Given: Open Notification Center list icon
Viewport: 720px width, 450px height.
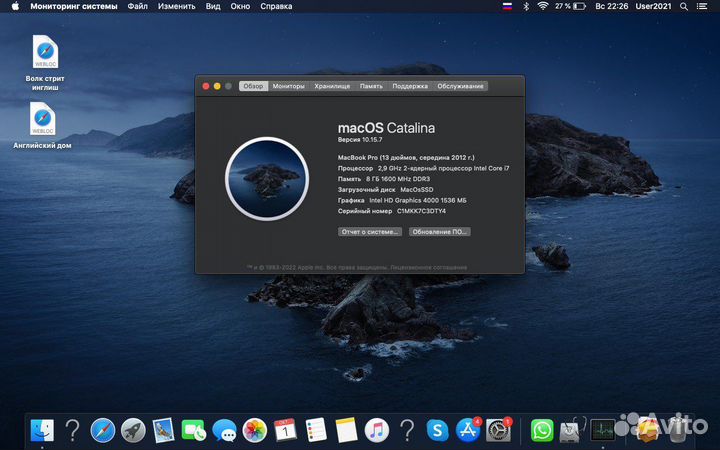Looking at the screenshot, I should pyautogui.click(x=702, y=6).
